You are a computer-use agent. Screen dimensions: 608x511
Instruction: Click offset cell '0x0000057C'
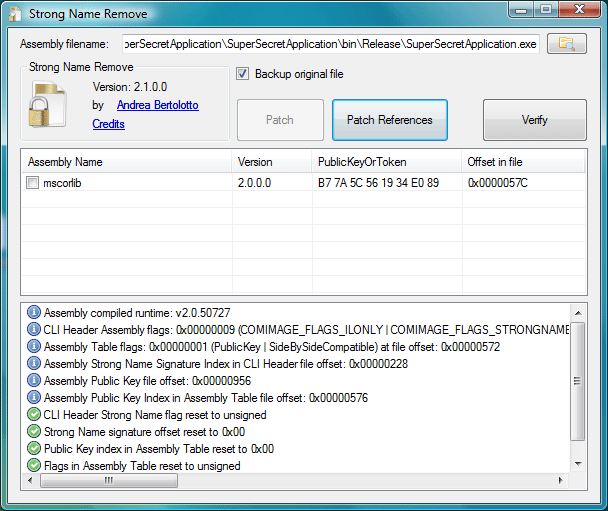(x=498, y=183)
